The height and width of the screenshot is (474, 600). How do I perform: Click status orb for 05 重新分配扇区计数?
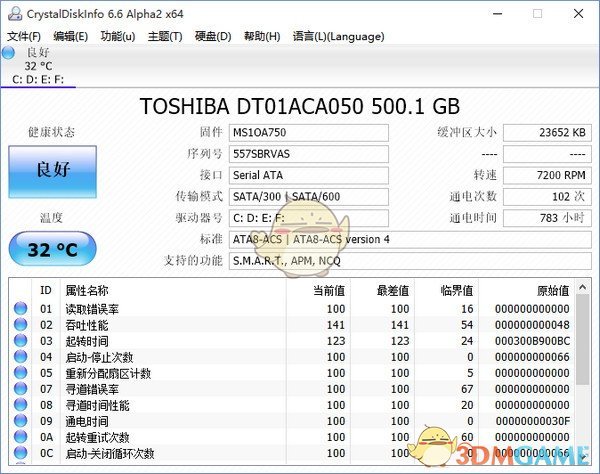tap(21, 373)
